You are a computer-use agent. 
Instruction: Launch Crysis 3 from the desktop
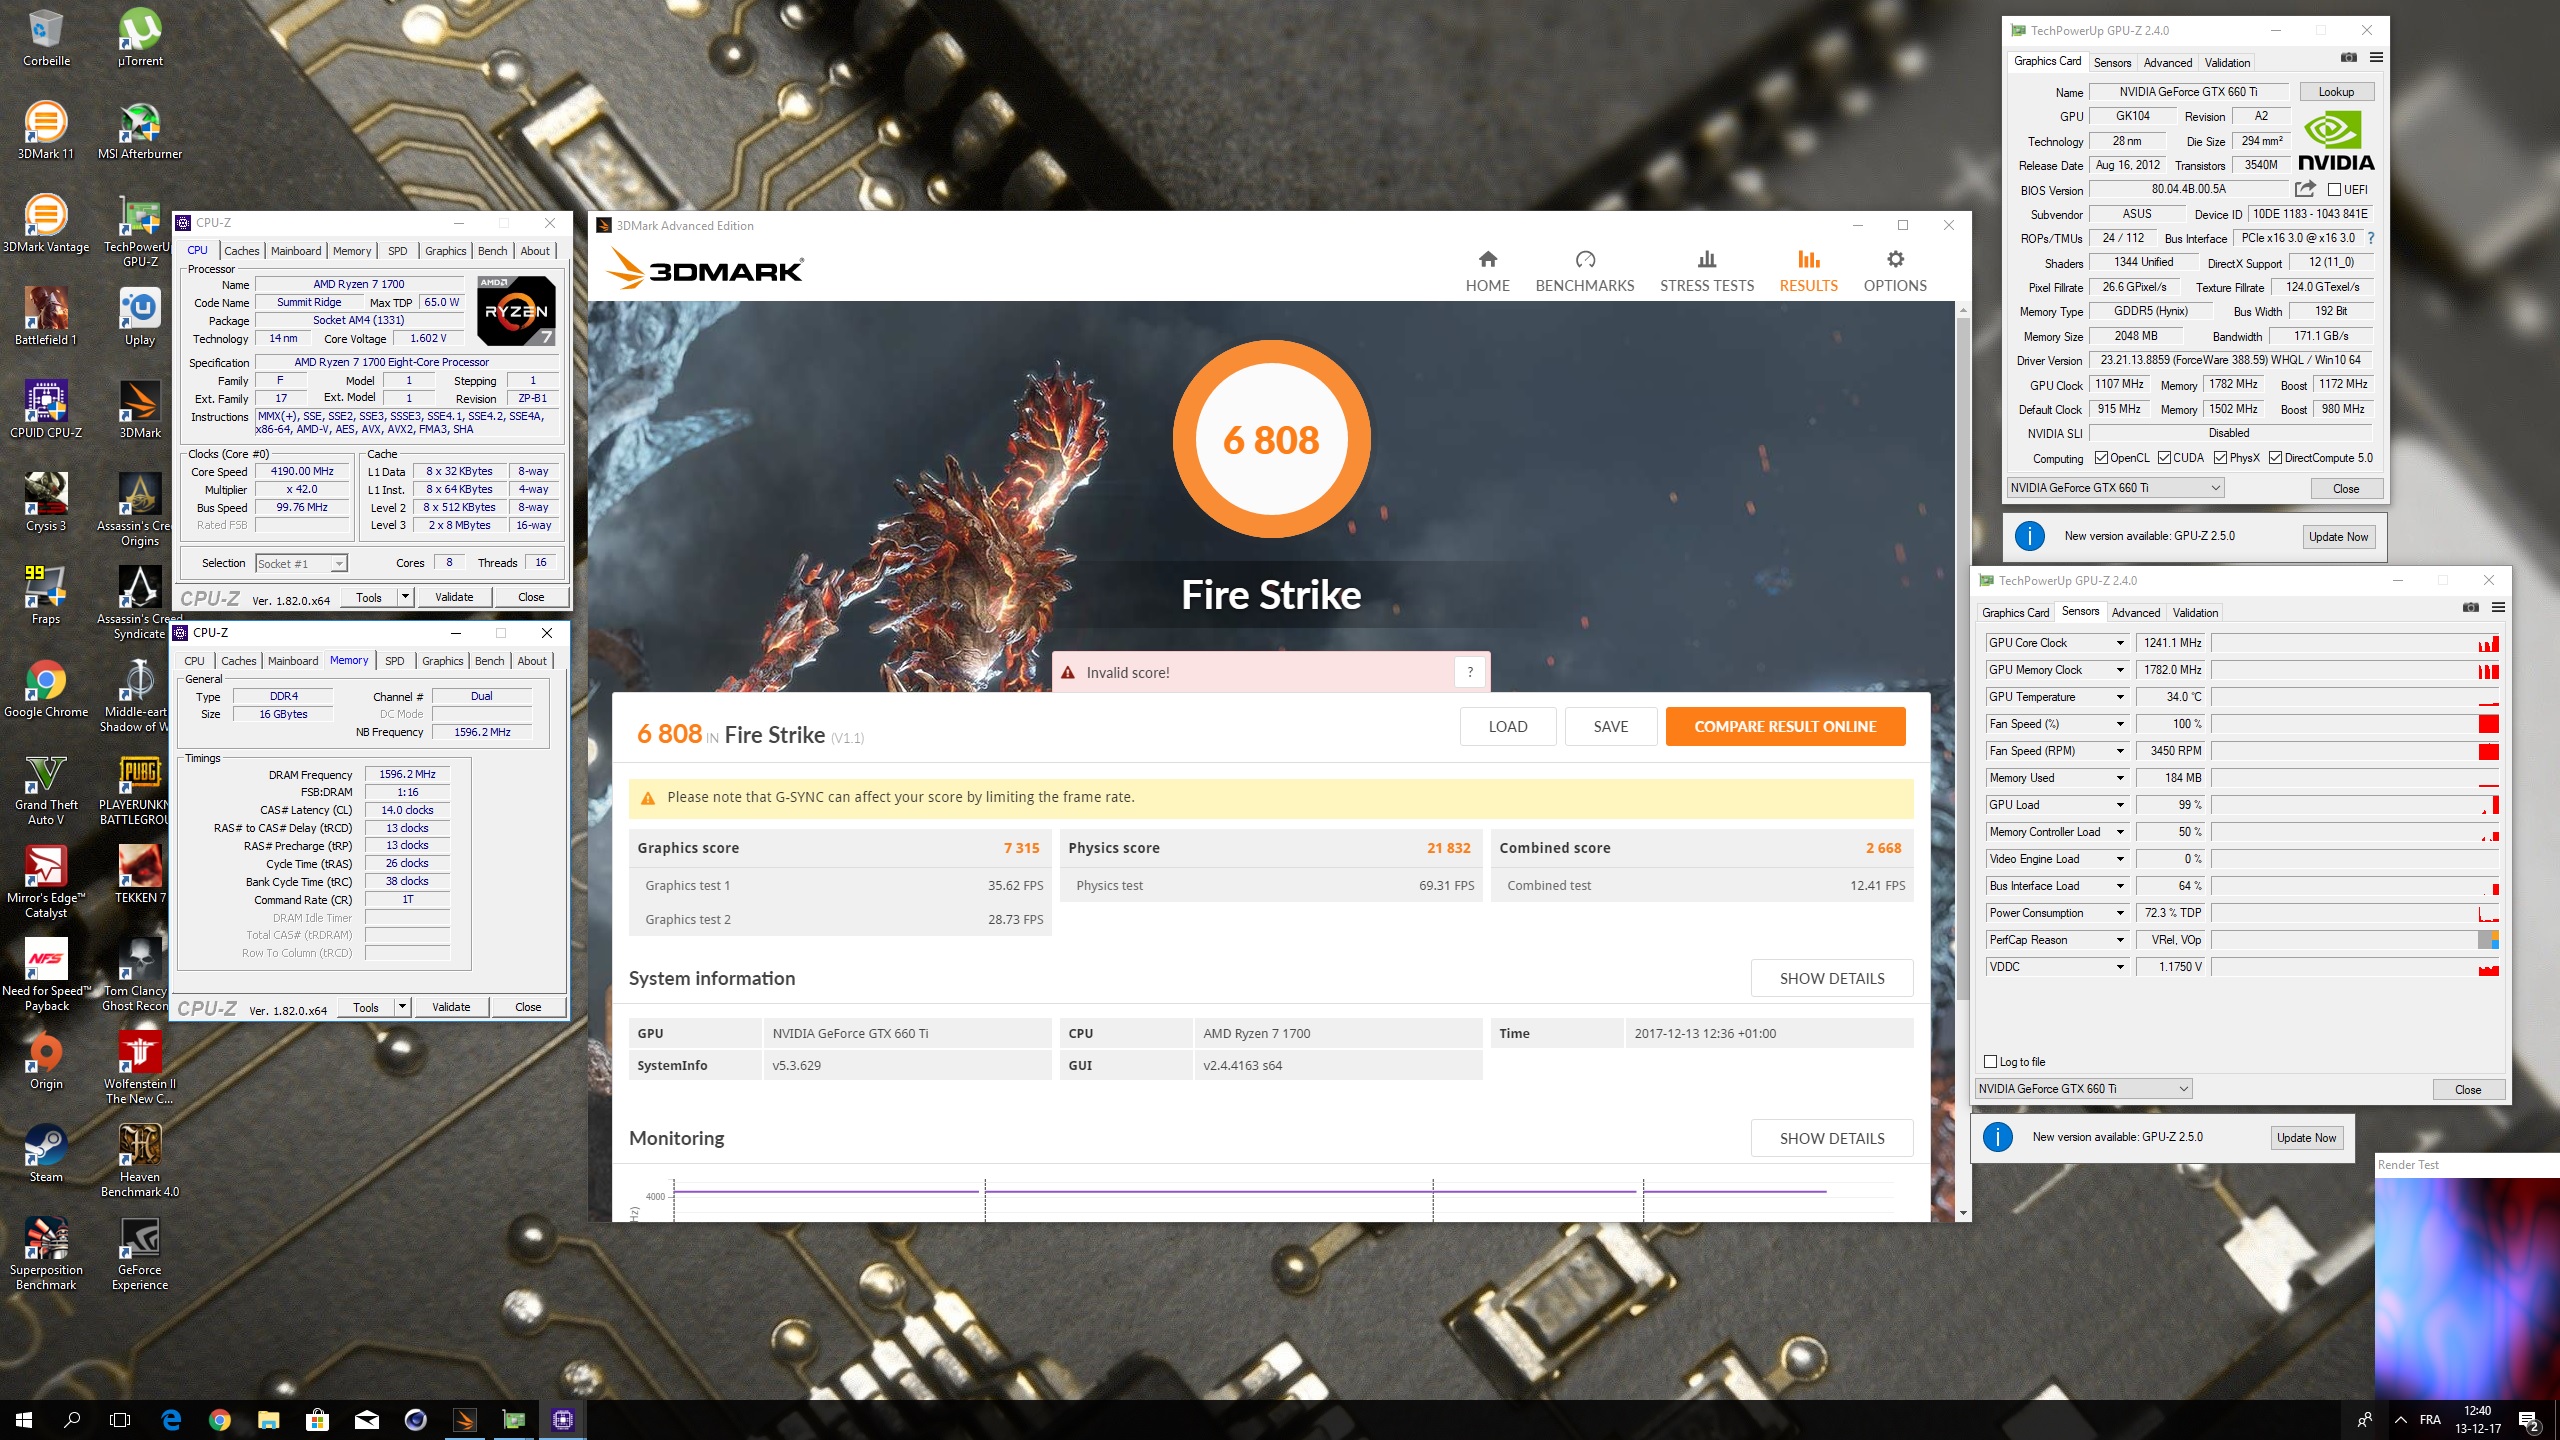pyautogui.click(x=46, y=502)
